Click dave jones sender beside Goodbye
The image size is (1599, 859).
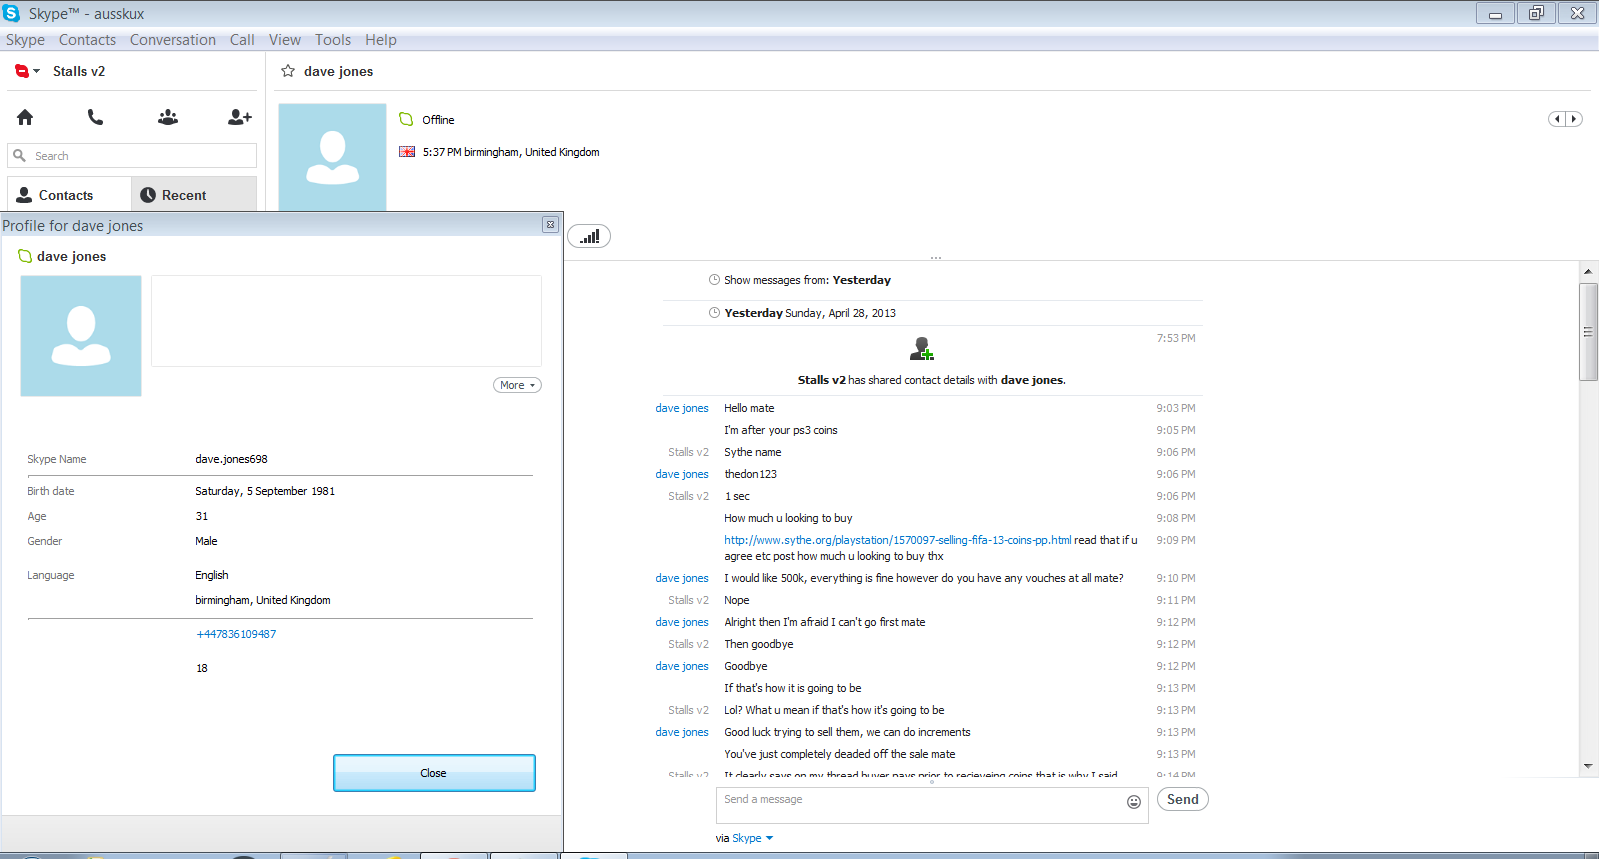point(682,666)
